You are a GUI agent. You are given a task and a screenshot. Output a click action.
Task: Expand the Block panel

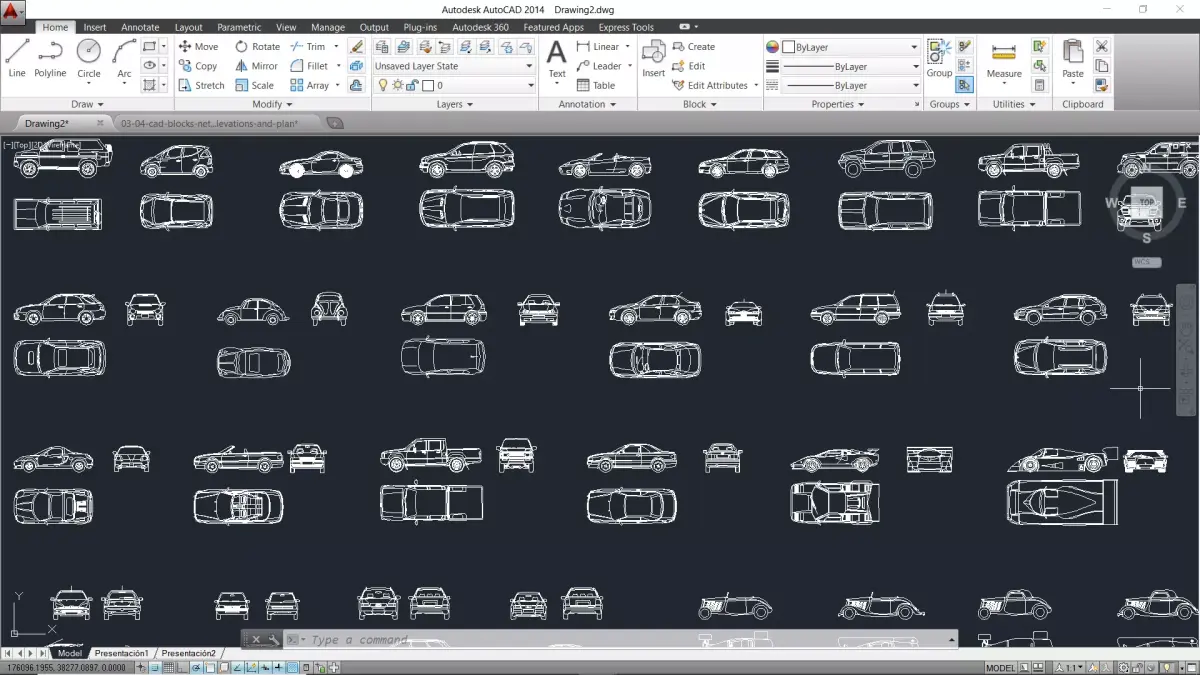[699, 104]
